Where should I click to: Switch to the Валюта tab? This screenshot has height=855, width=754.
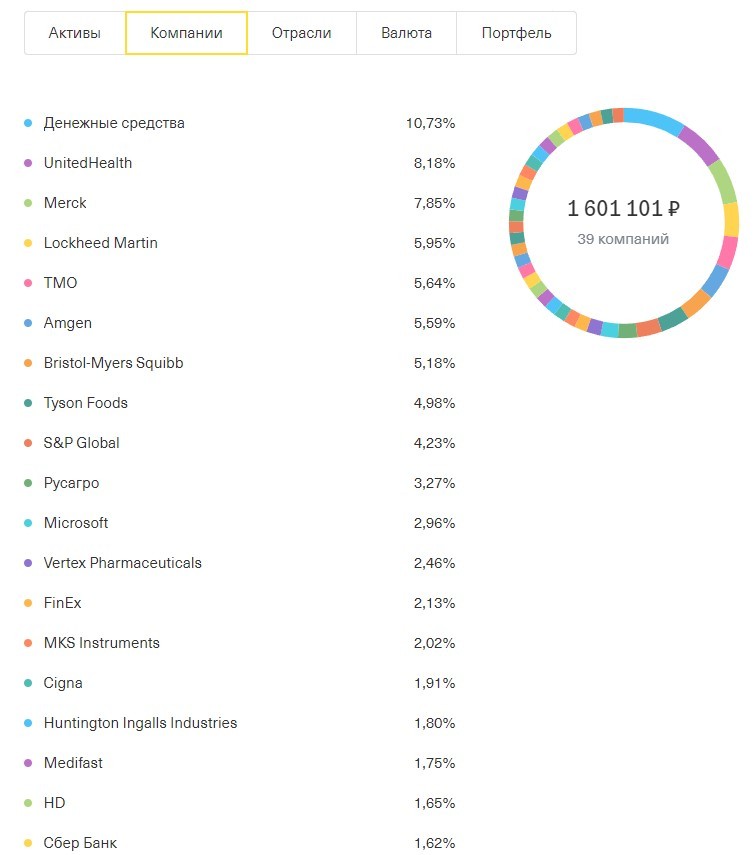406,33
